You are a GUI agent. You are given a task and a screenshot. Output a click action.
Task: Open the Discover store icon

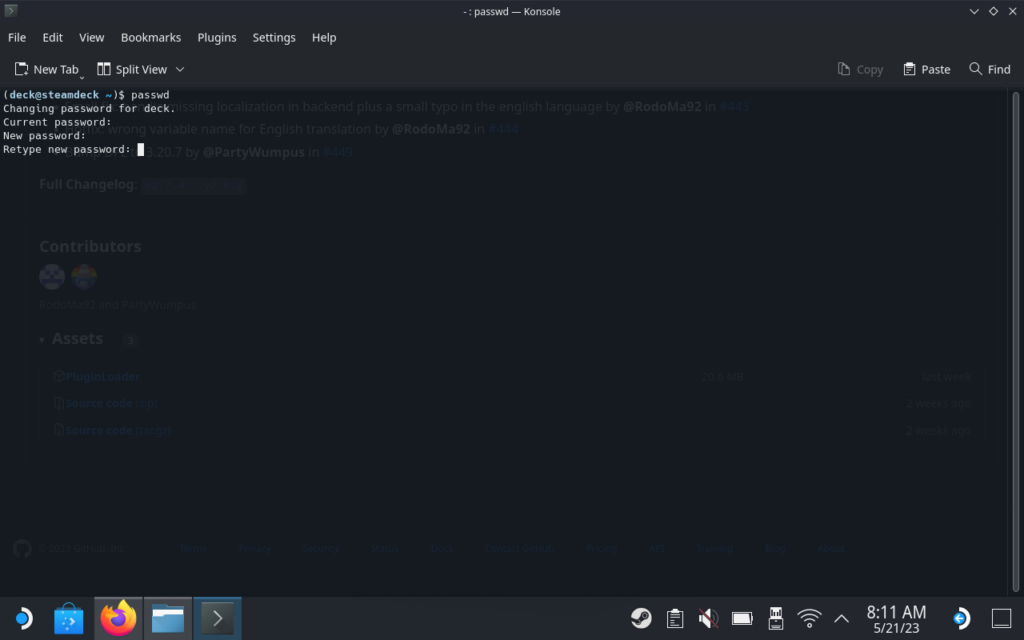pyautogui.click(x=69, y=619)
